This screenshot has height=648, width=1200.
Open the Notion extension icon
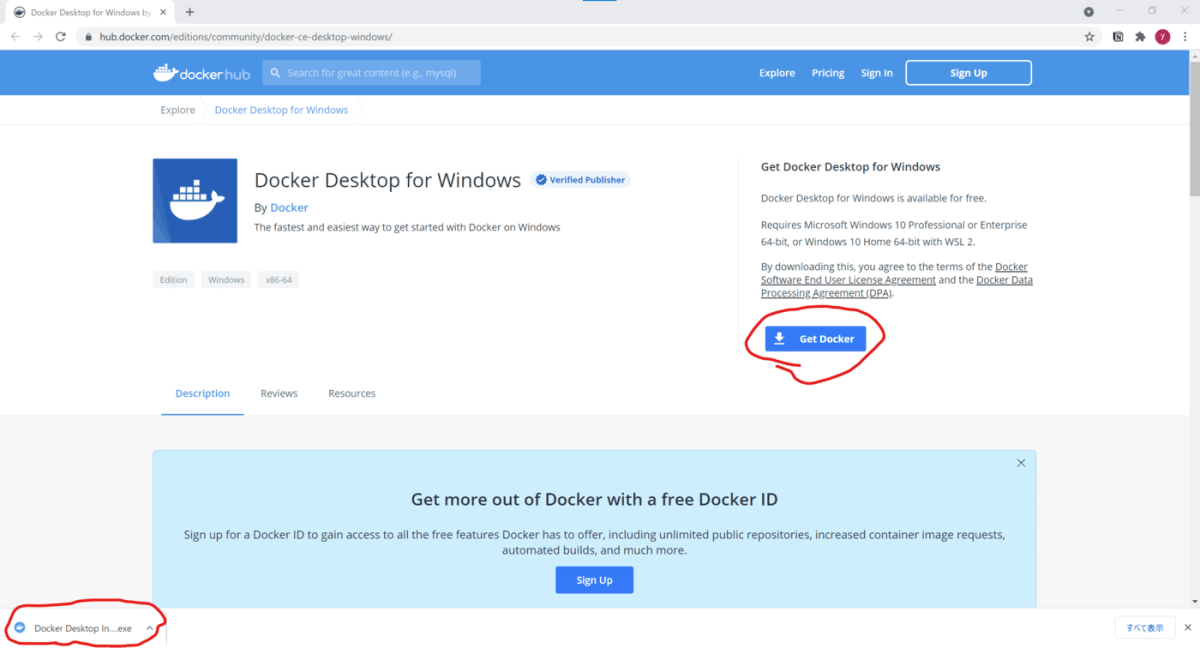pos(1117,36)
